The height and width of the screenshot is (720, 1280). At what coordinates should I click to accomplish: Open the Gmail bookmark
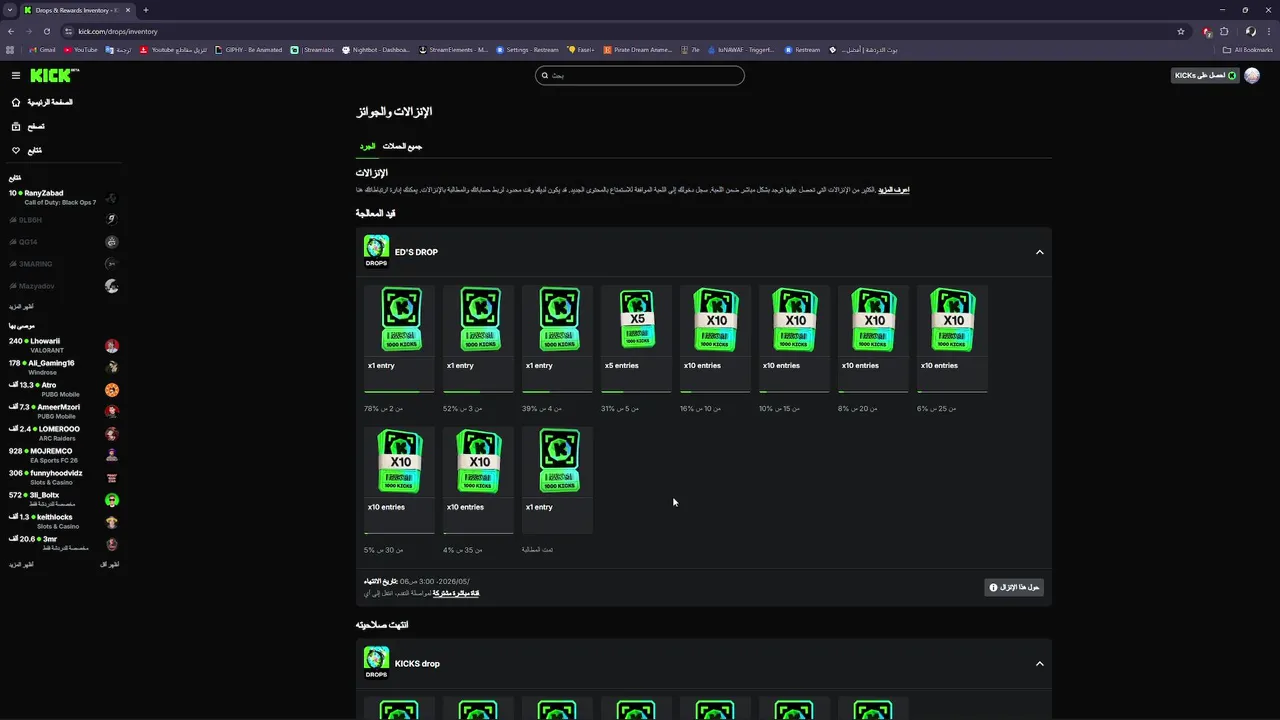coord(43,50)
